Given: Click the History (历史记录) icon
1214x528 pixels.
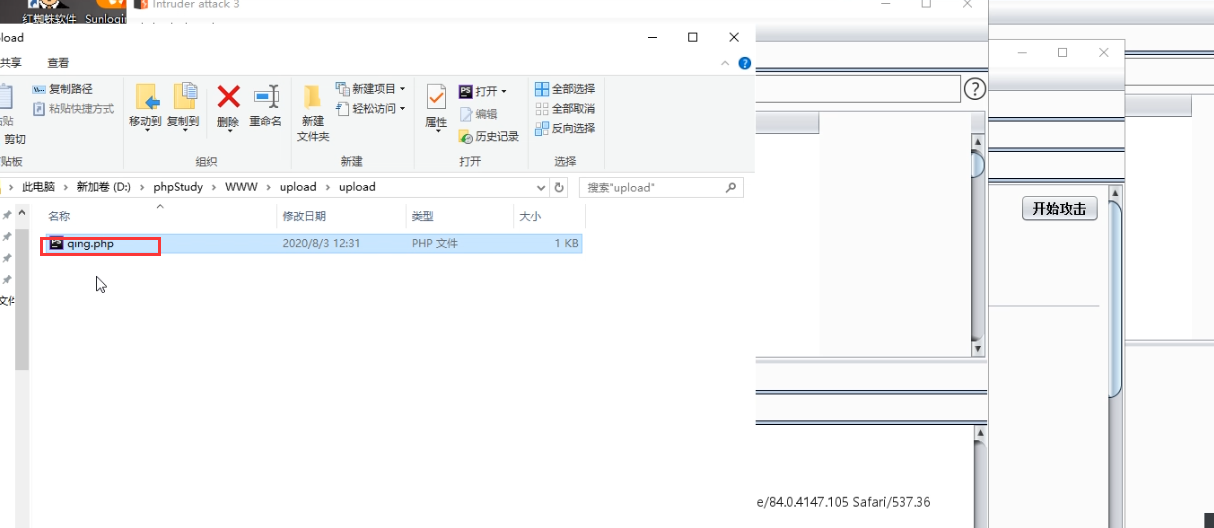Looking at the screenshot, I should [x=489, y=136].
